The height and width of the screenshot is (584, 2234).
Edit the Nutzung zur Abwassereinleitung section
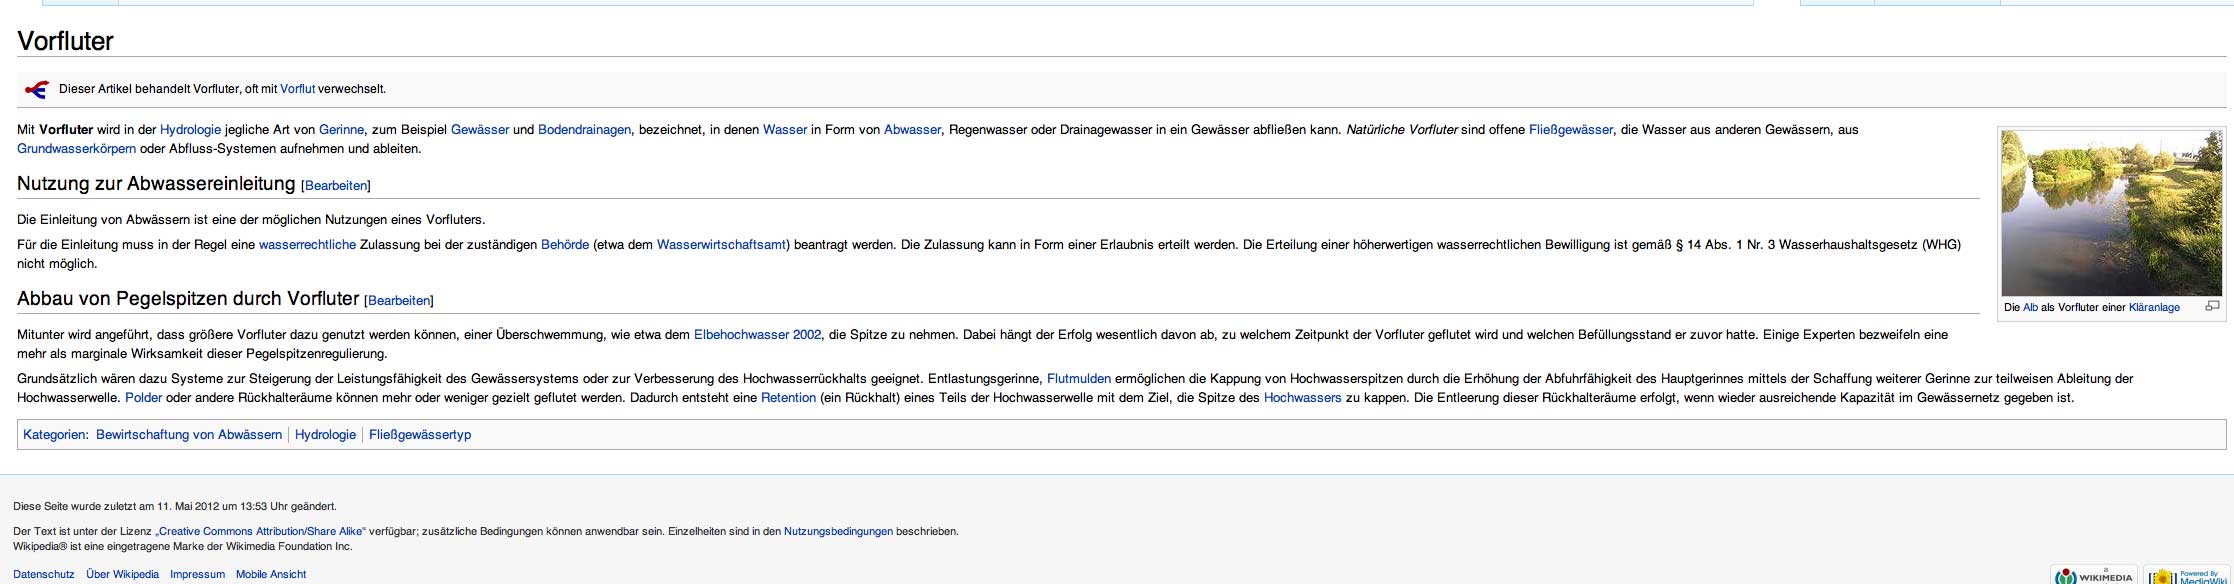(x=335, y=186)
